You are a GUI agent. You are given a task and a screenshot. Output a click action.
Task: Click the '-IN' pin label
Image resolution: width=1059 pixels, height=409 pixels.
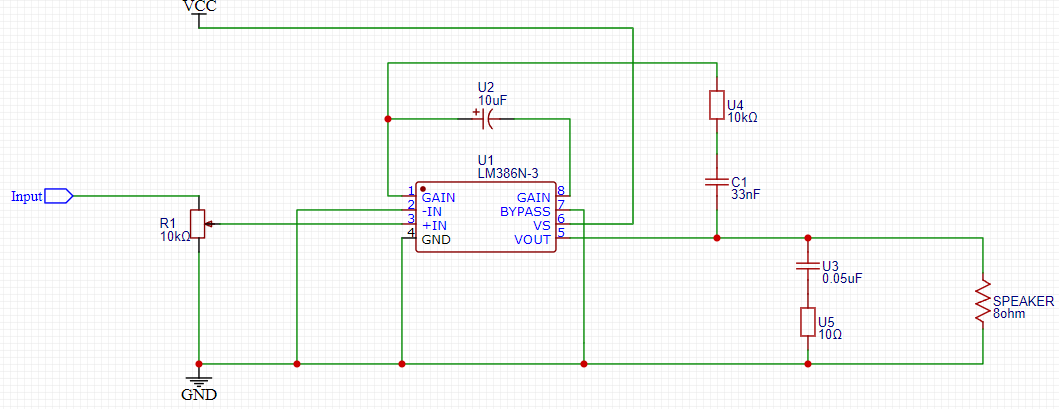[x=432, y=212]
